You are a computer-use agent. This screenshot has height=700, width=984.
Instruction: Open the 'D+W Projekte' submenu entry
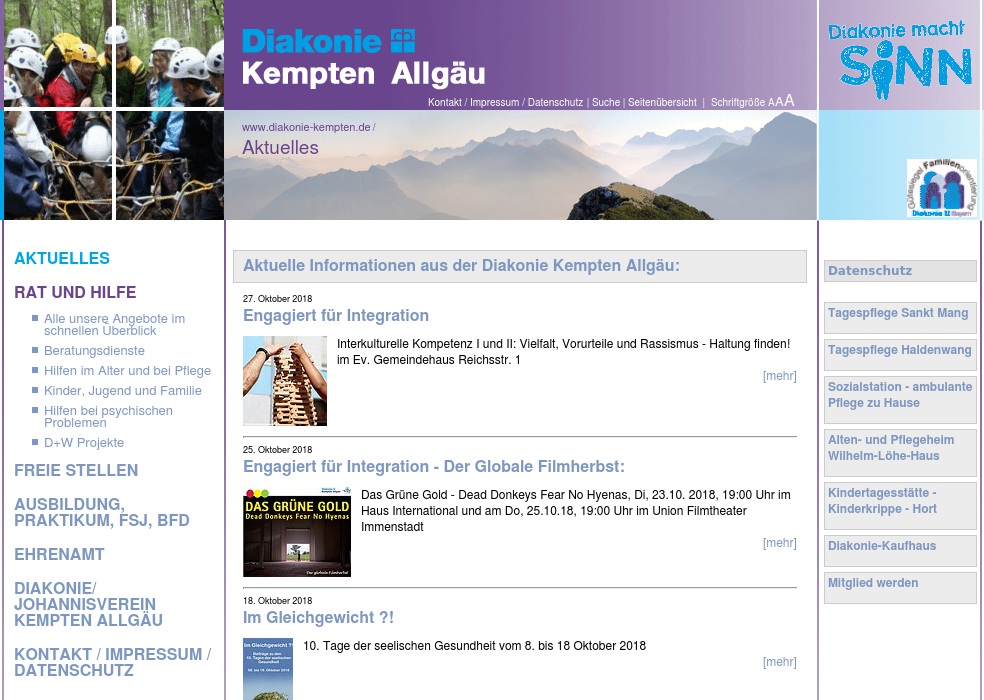[x=84, y=443]
